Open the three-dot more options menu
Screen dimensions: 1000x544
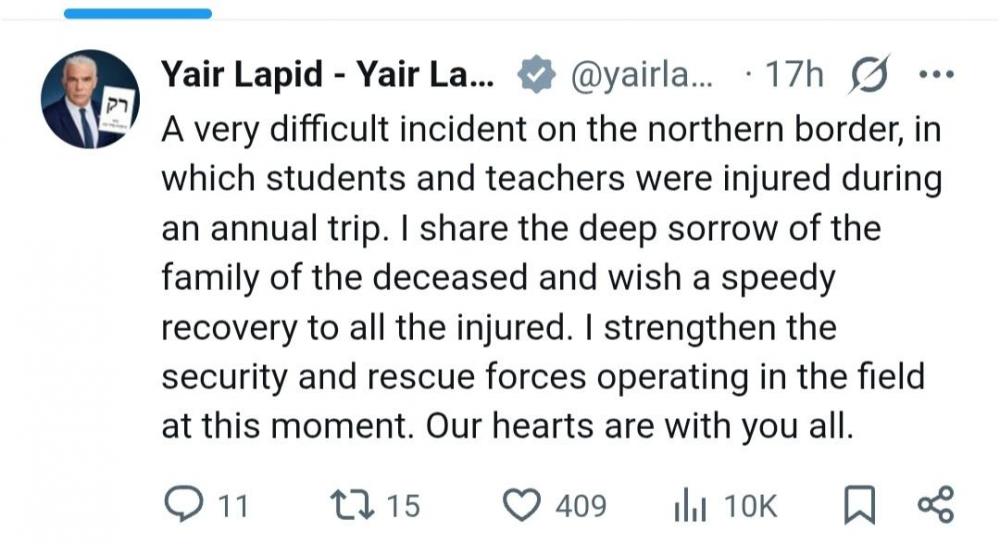click(937, 75)
